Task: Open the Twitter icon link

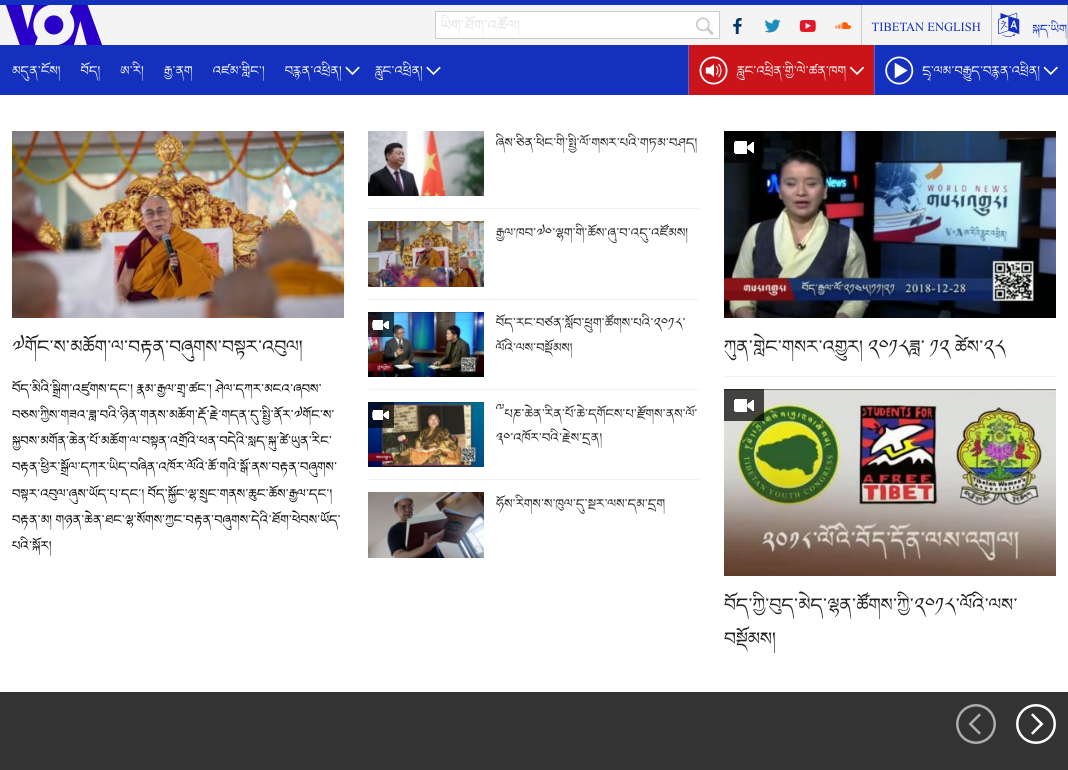Action: click(x=772, y=26)
